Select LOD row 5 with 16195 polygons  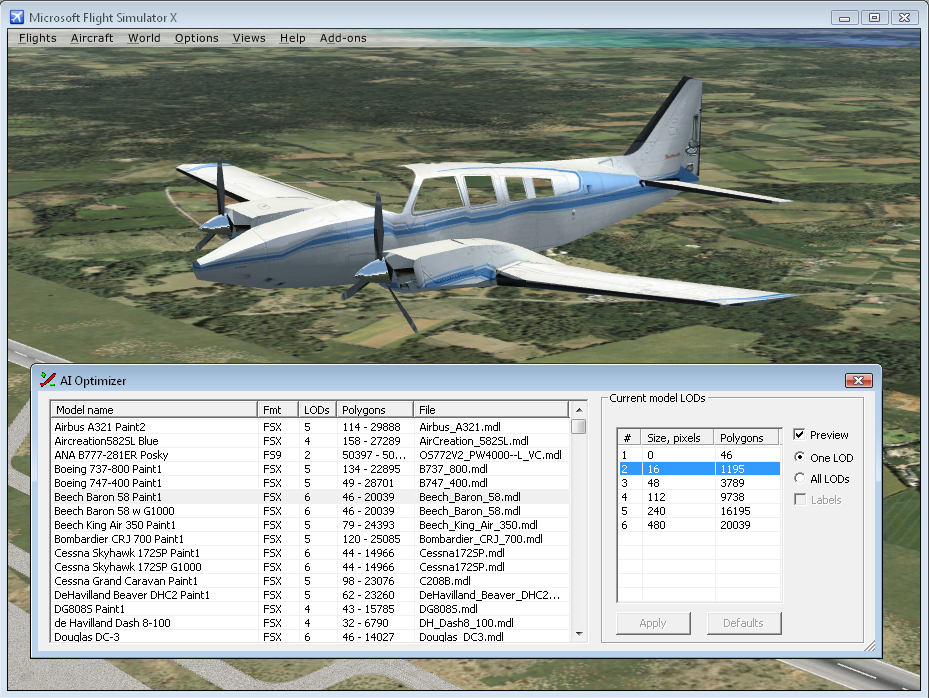pos(699,511)
